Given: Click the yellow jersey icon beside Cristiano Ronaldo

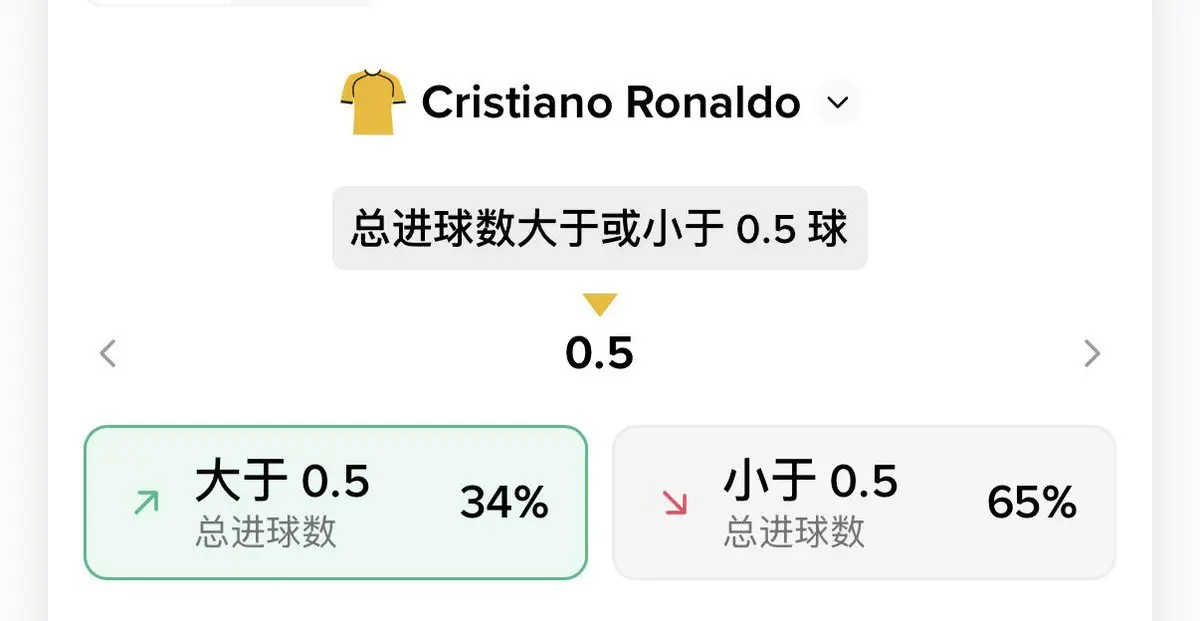Looking at the screenshot, I should click(372, 102).
